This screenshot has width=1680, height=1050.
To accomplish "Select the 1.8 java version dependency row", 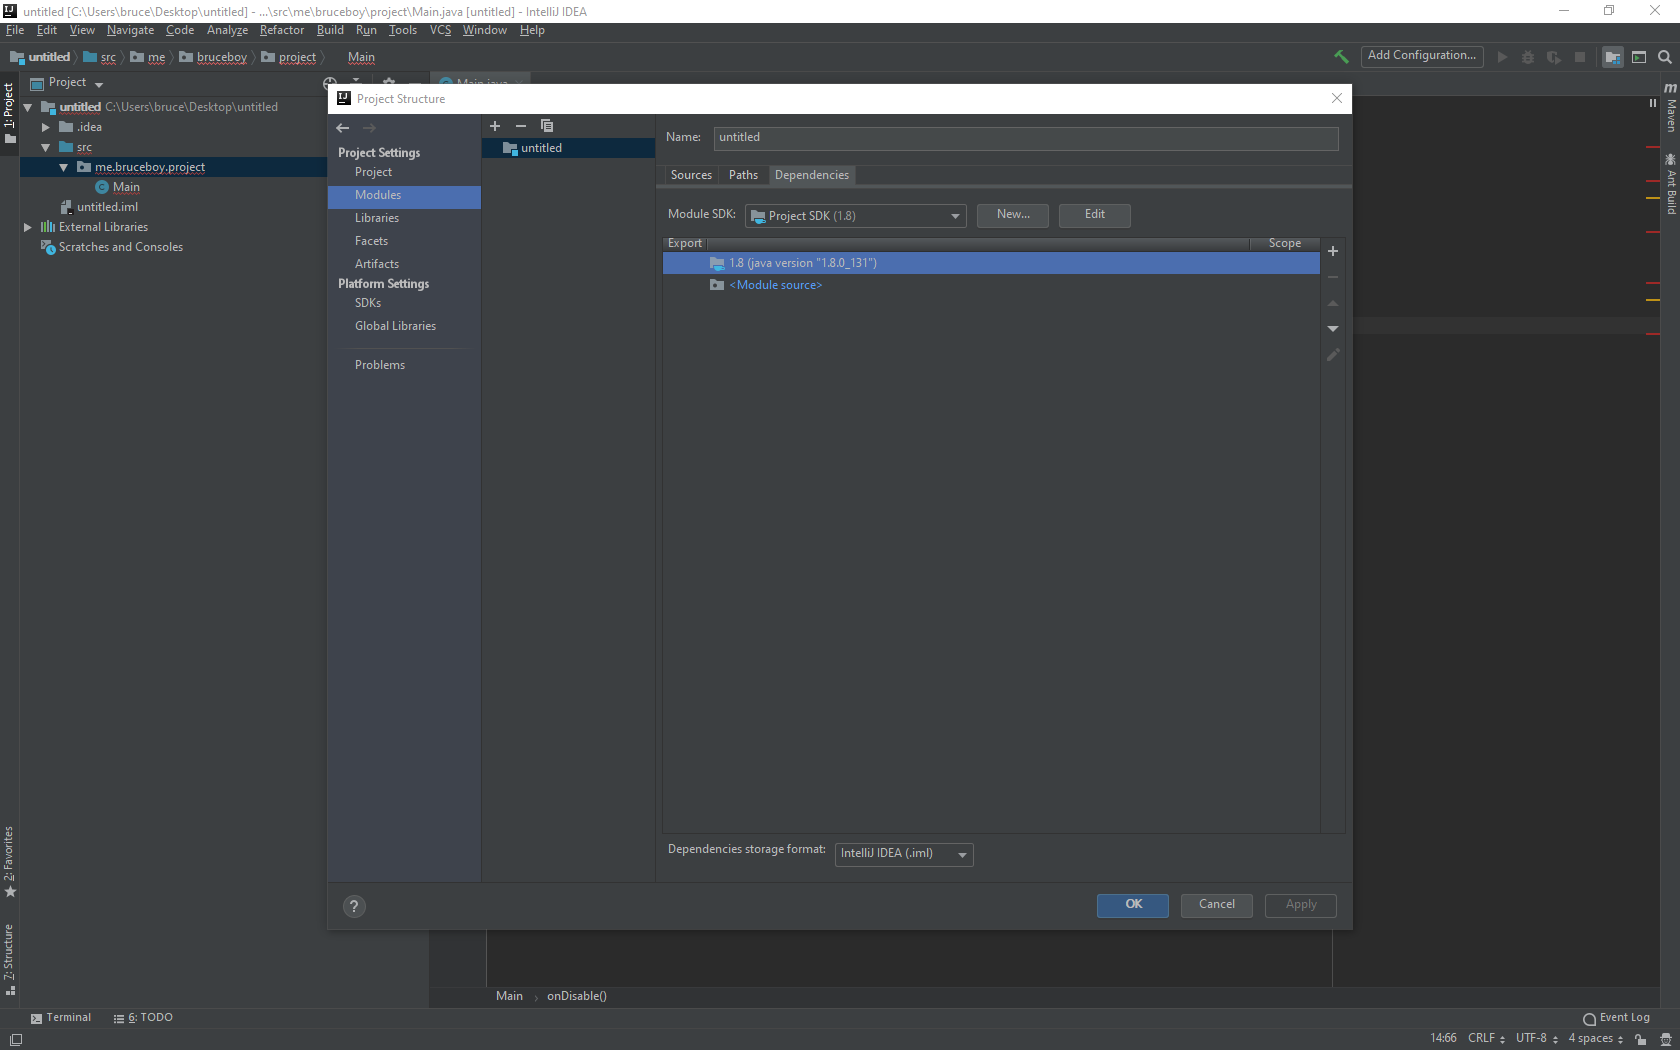I will (991, 263).
